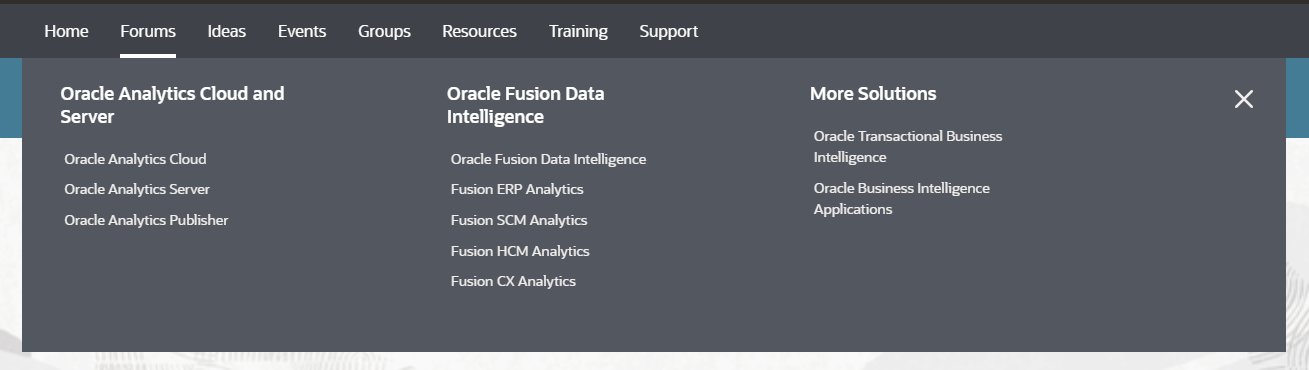
Task: Go to Events in navigation bar
Action: [x=302, y=31]
